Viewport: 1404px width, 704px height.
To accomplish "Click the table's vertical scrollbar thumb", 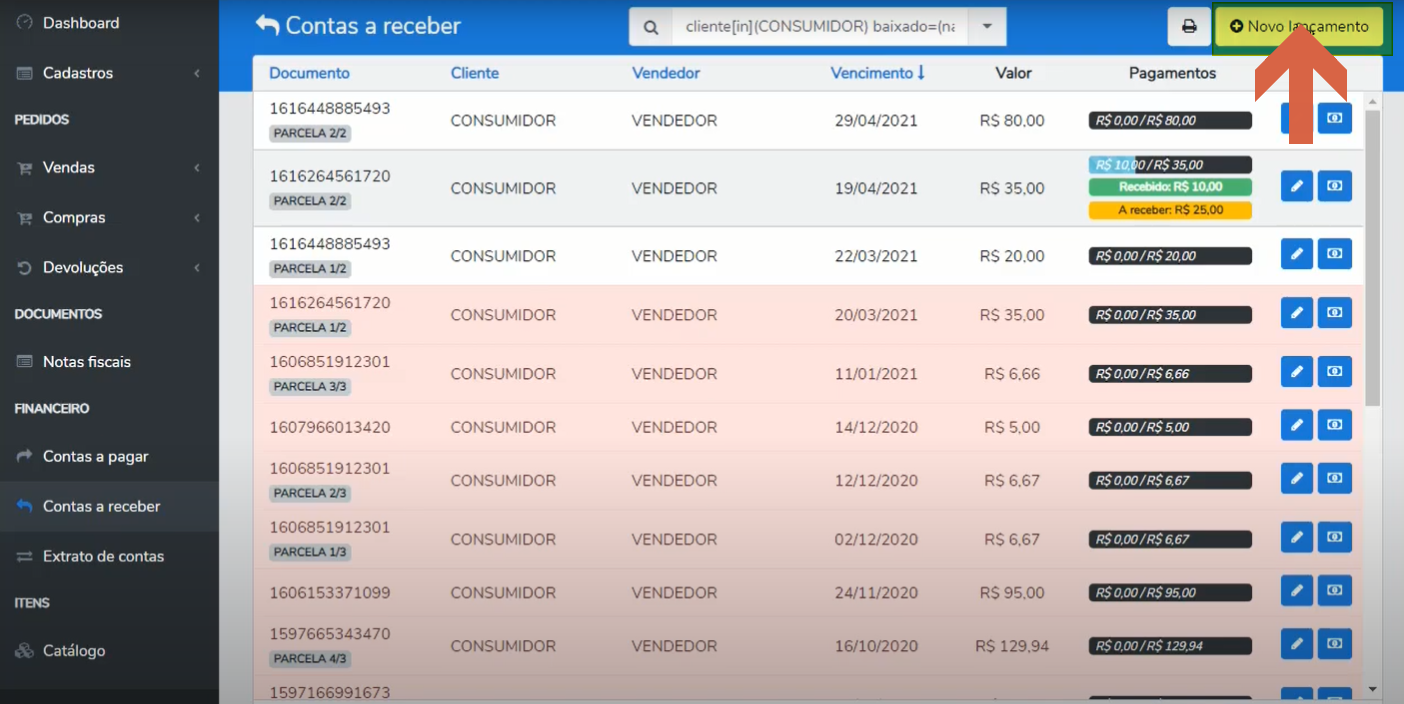I will tap(1373, 258).
